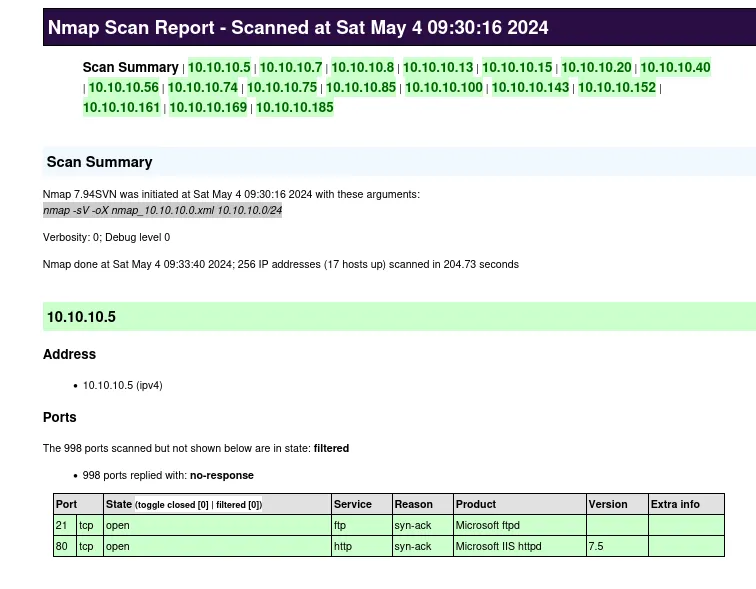This screenshot has width=756, height=589.
Task: Open the 10.10.10.169 link
Action: tap(208, 108)
